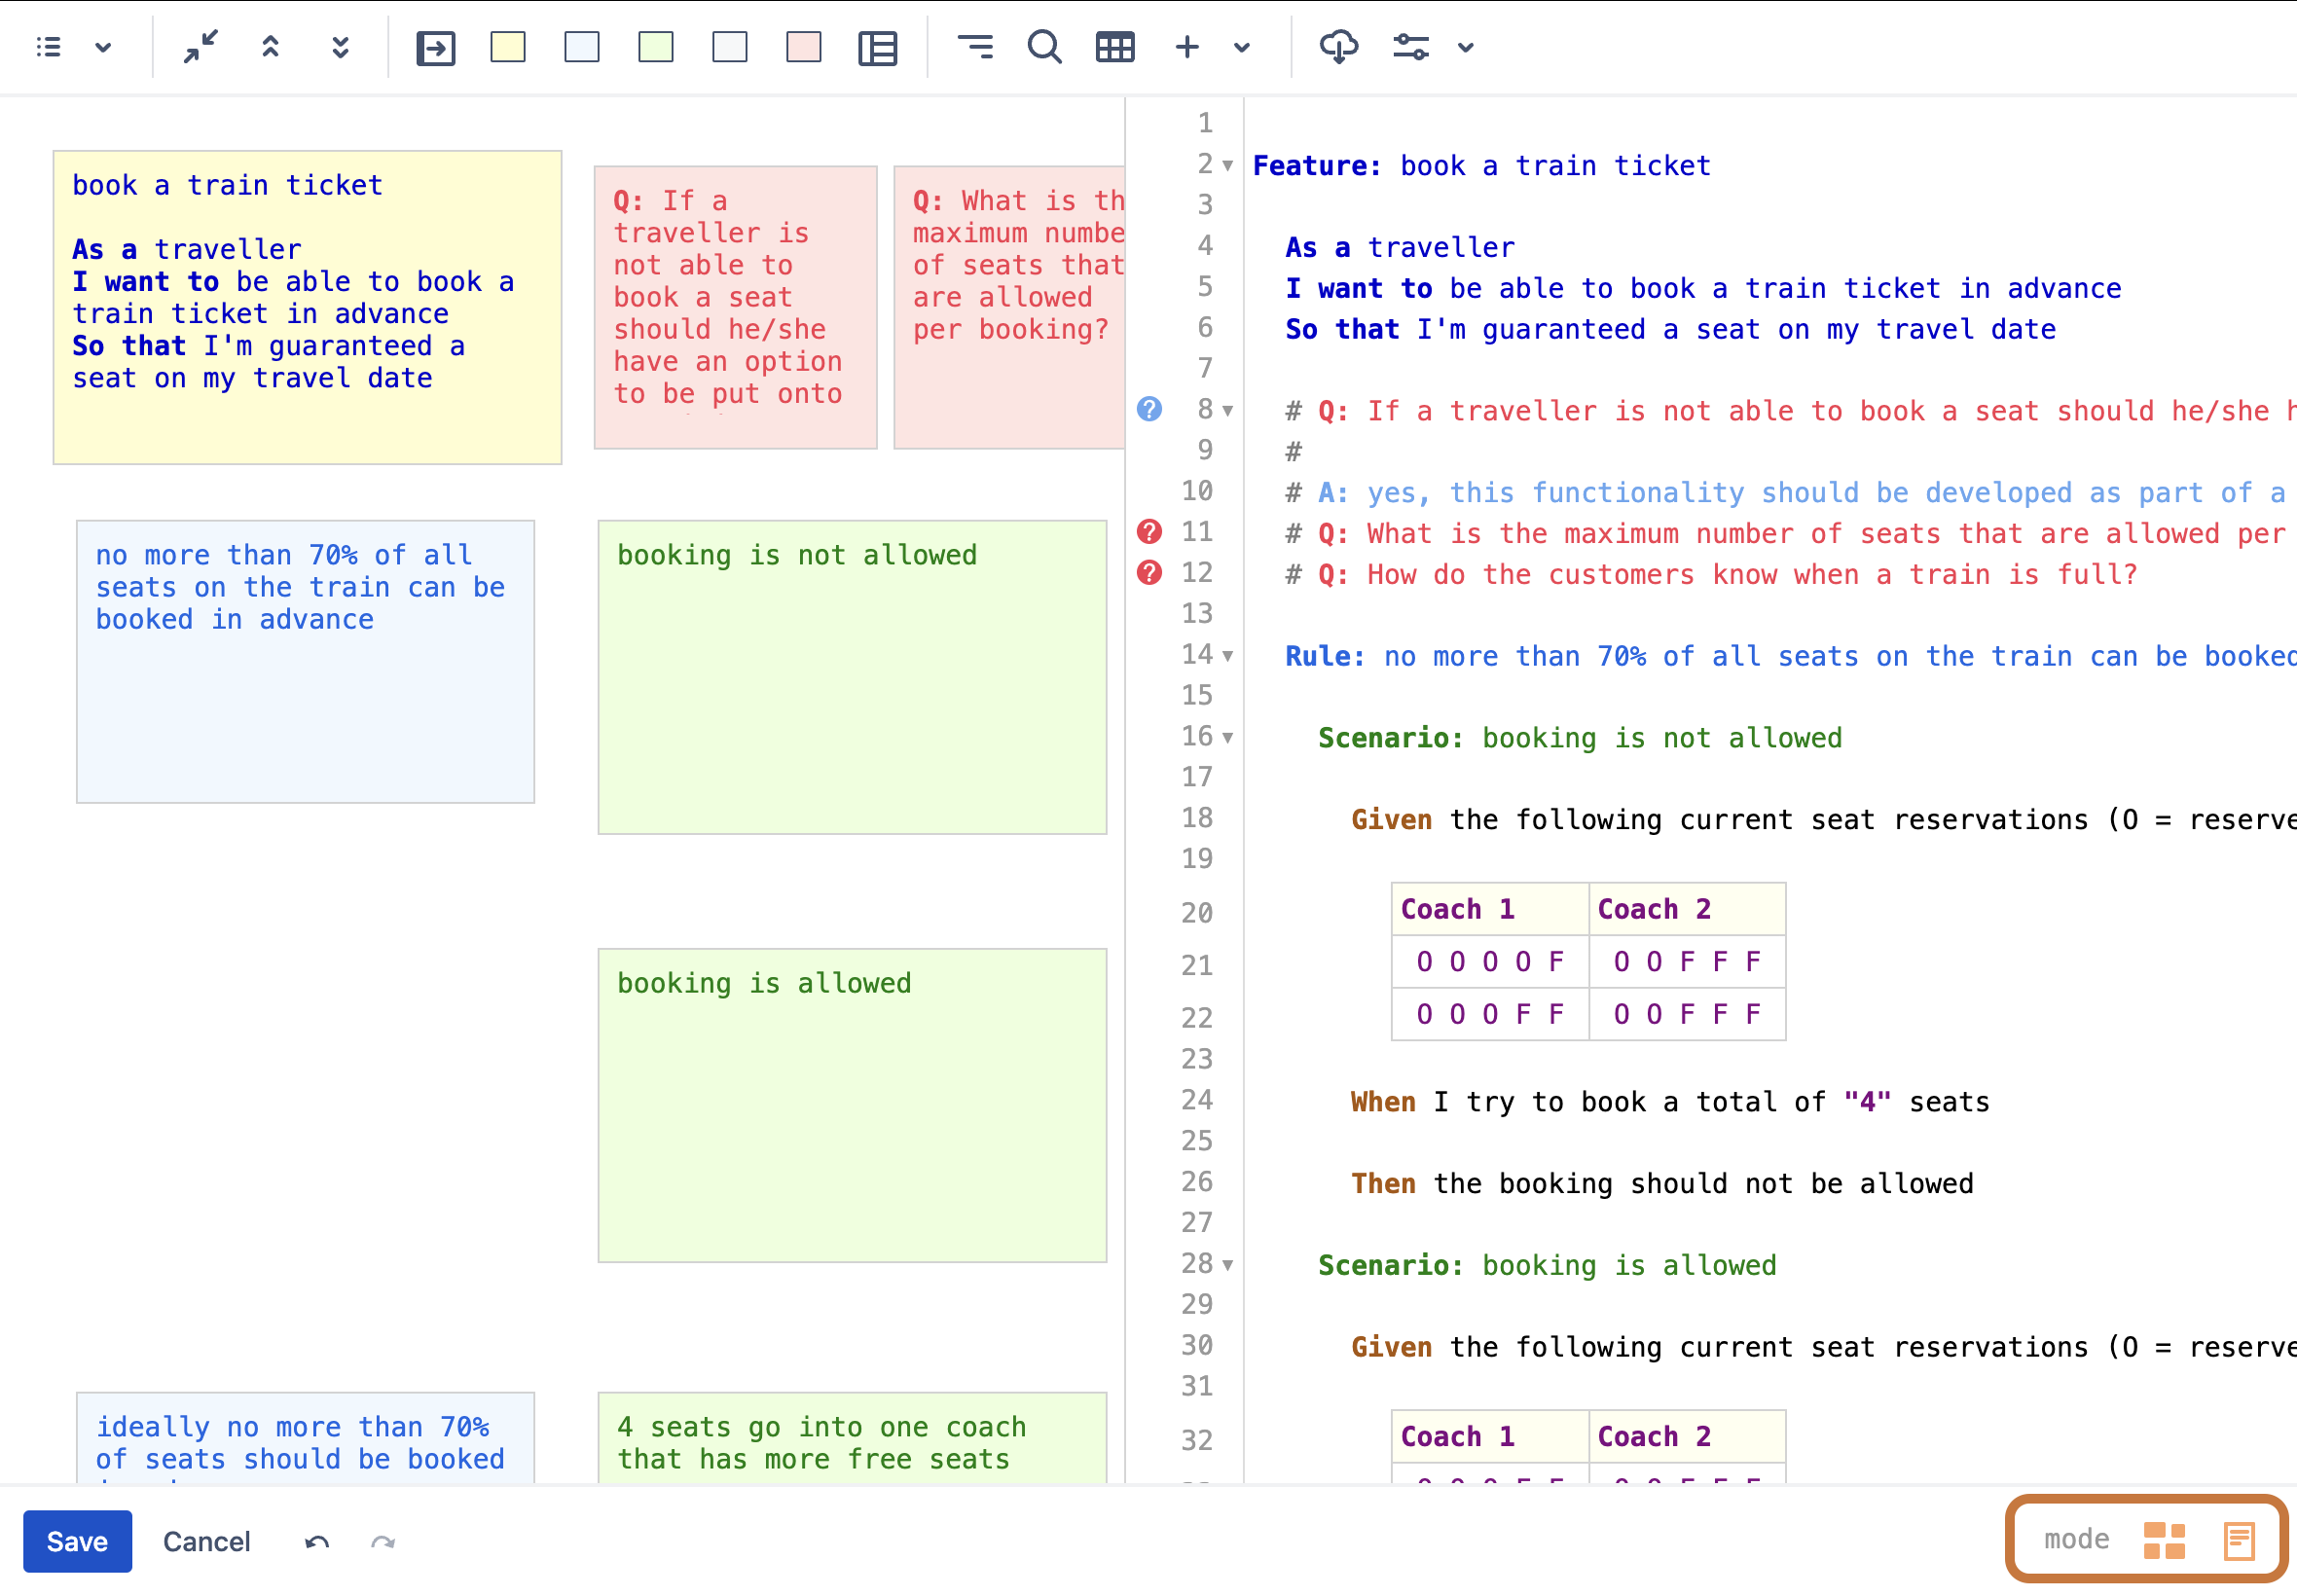Click 'Coach 1' header in line 32 table
The width and height of the screenshot is (2297, 1596).
(x=1490, y=1437)
